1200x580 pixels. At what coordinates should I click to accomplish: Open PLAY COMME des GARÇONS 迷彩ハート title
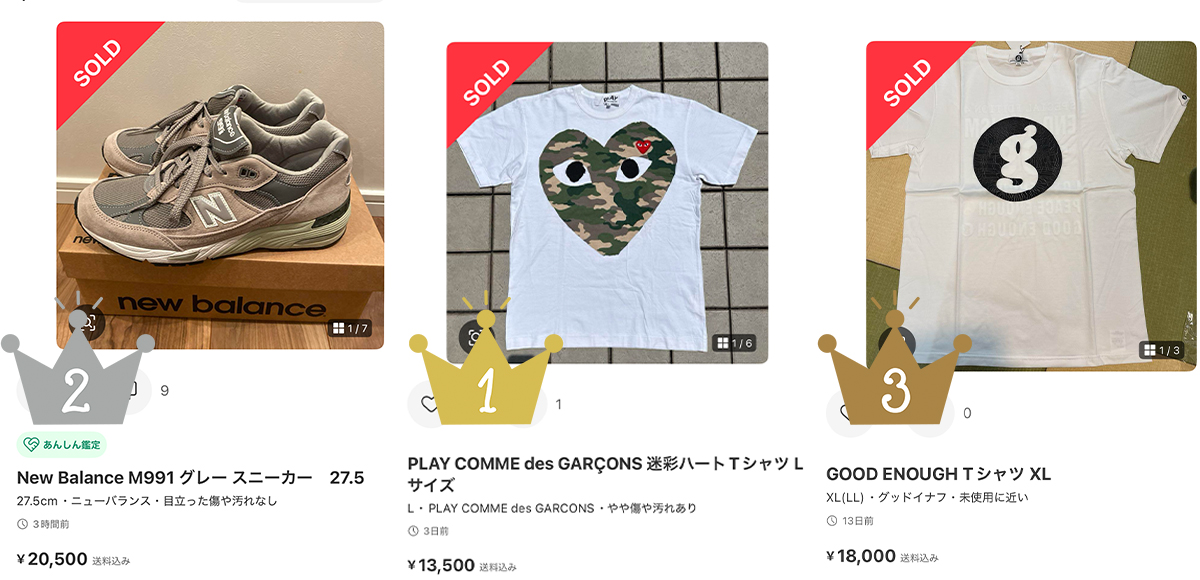pyautogui.click(x=606, y=475)
